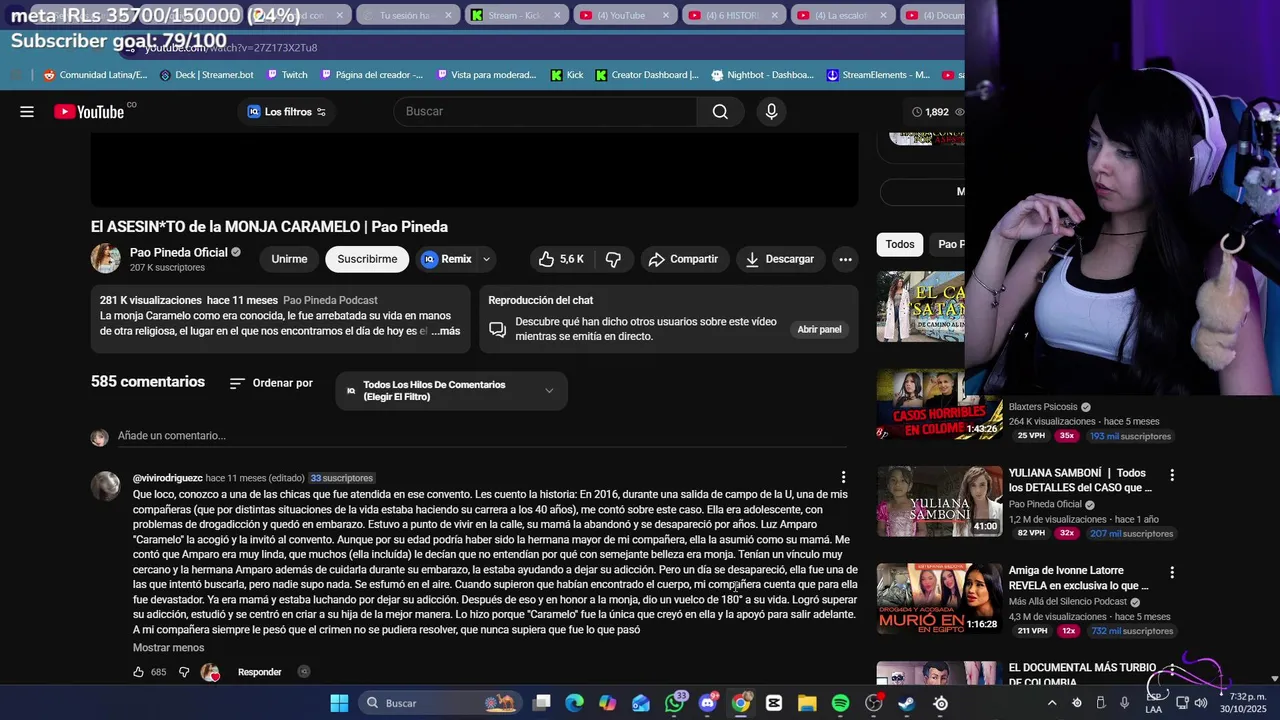Open Spotify from the taskbar
Image resolution: width=1280 pixels, height=720 pixels.
click(x=840, y=703)
